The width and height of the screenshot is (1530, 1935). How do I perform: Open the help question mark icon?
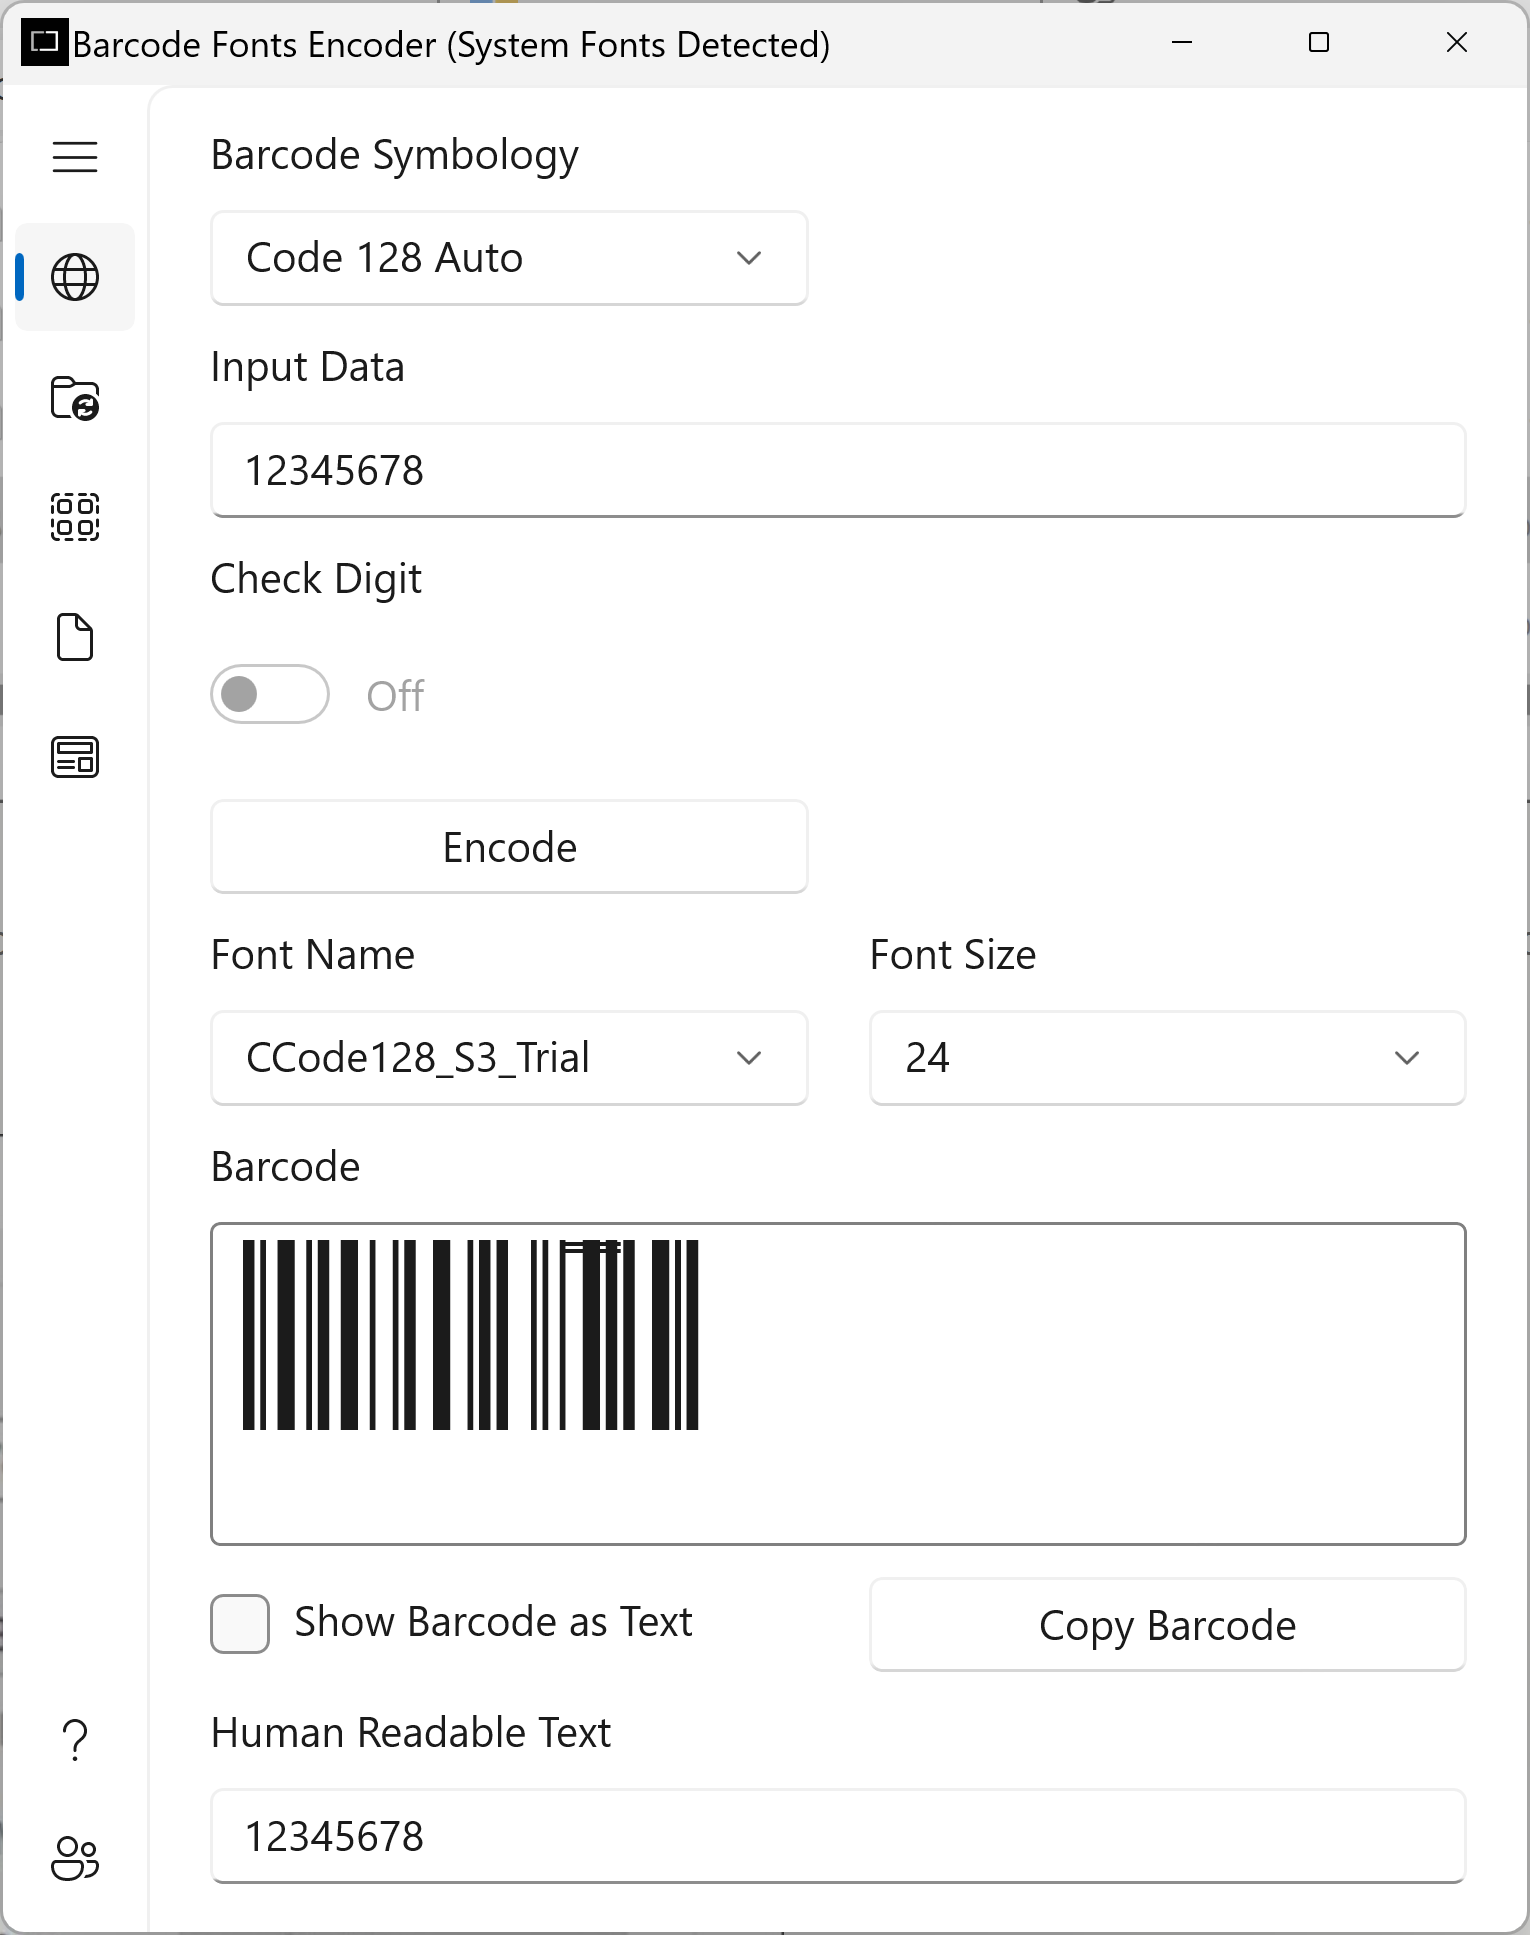(x=75, y=1740)
